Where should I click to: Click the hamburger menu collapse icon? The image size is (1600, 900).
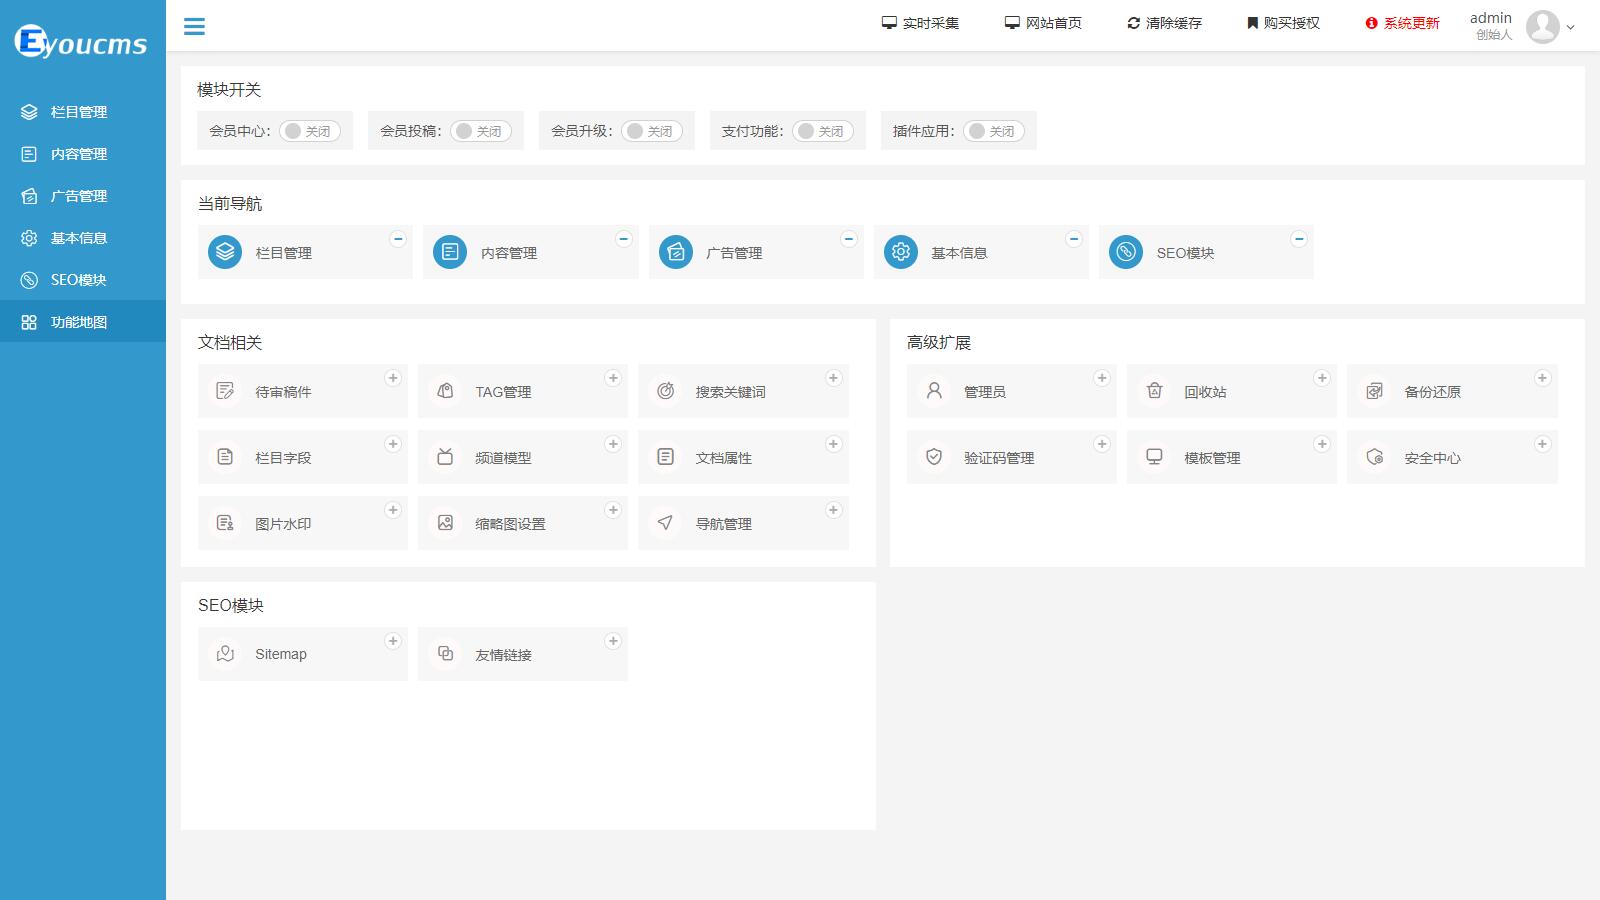coord(194,27)
